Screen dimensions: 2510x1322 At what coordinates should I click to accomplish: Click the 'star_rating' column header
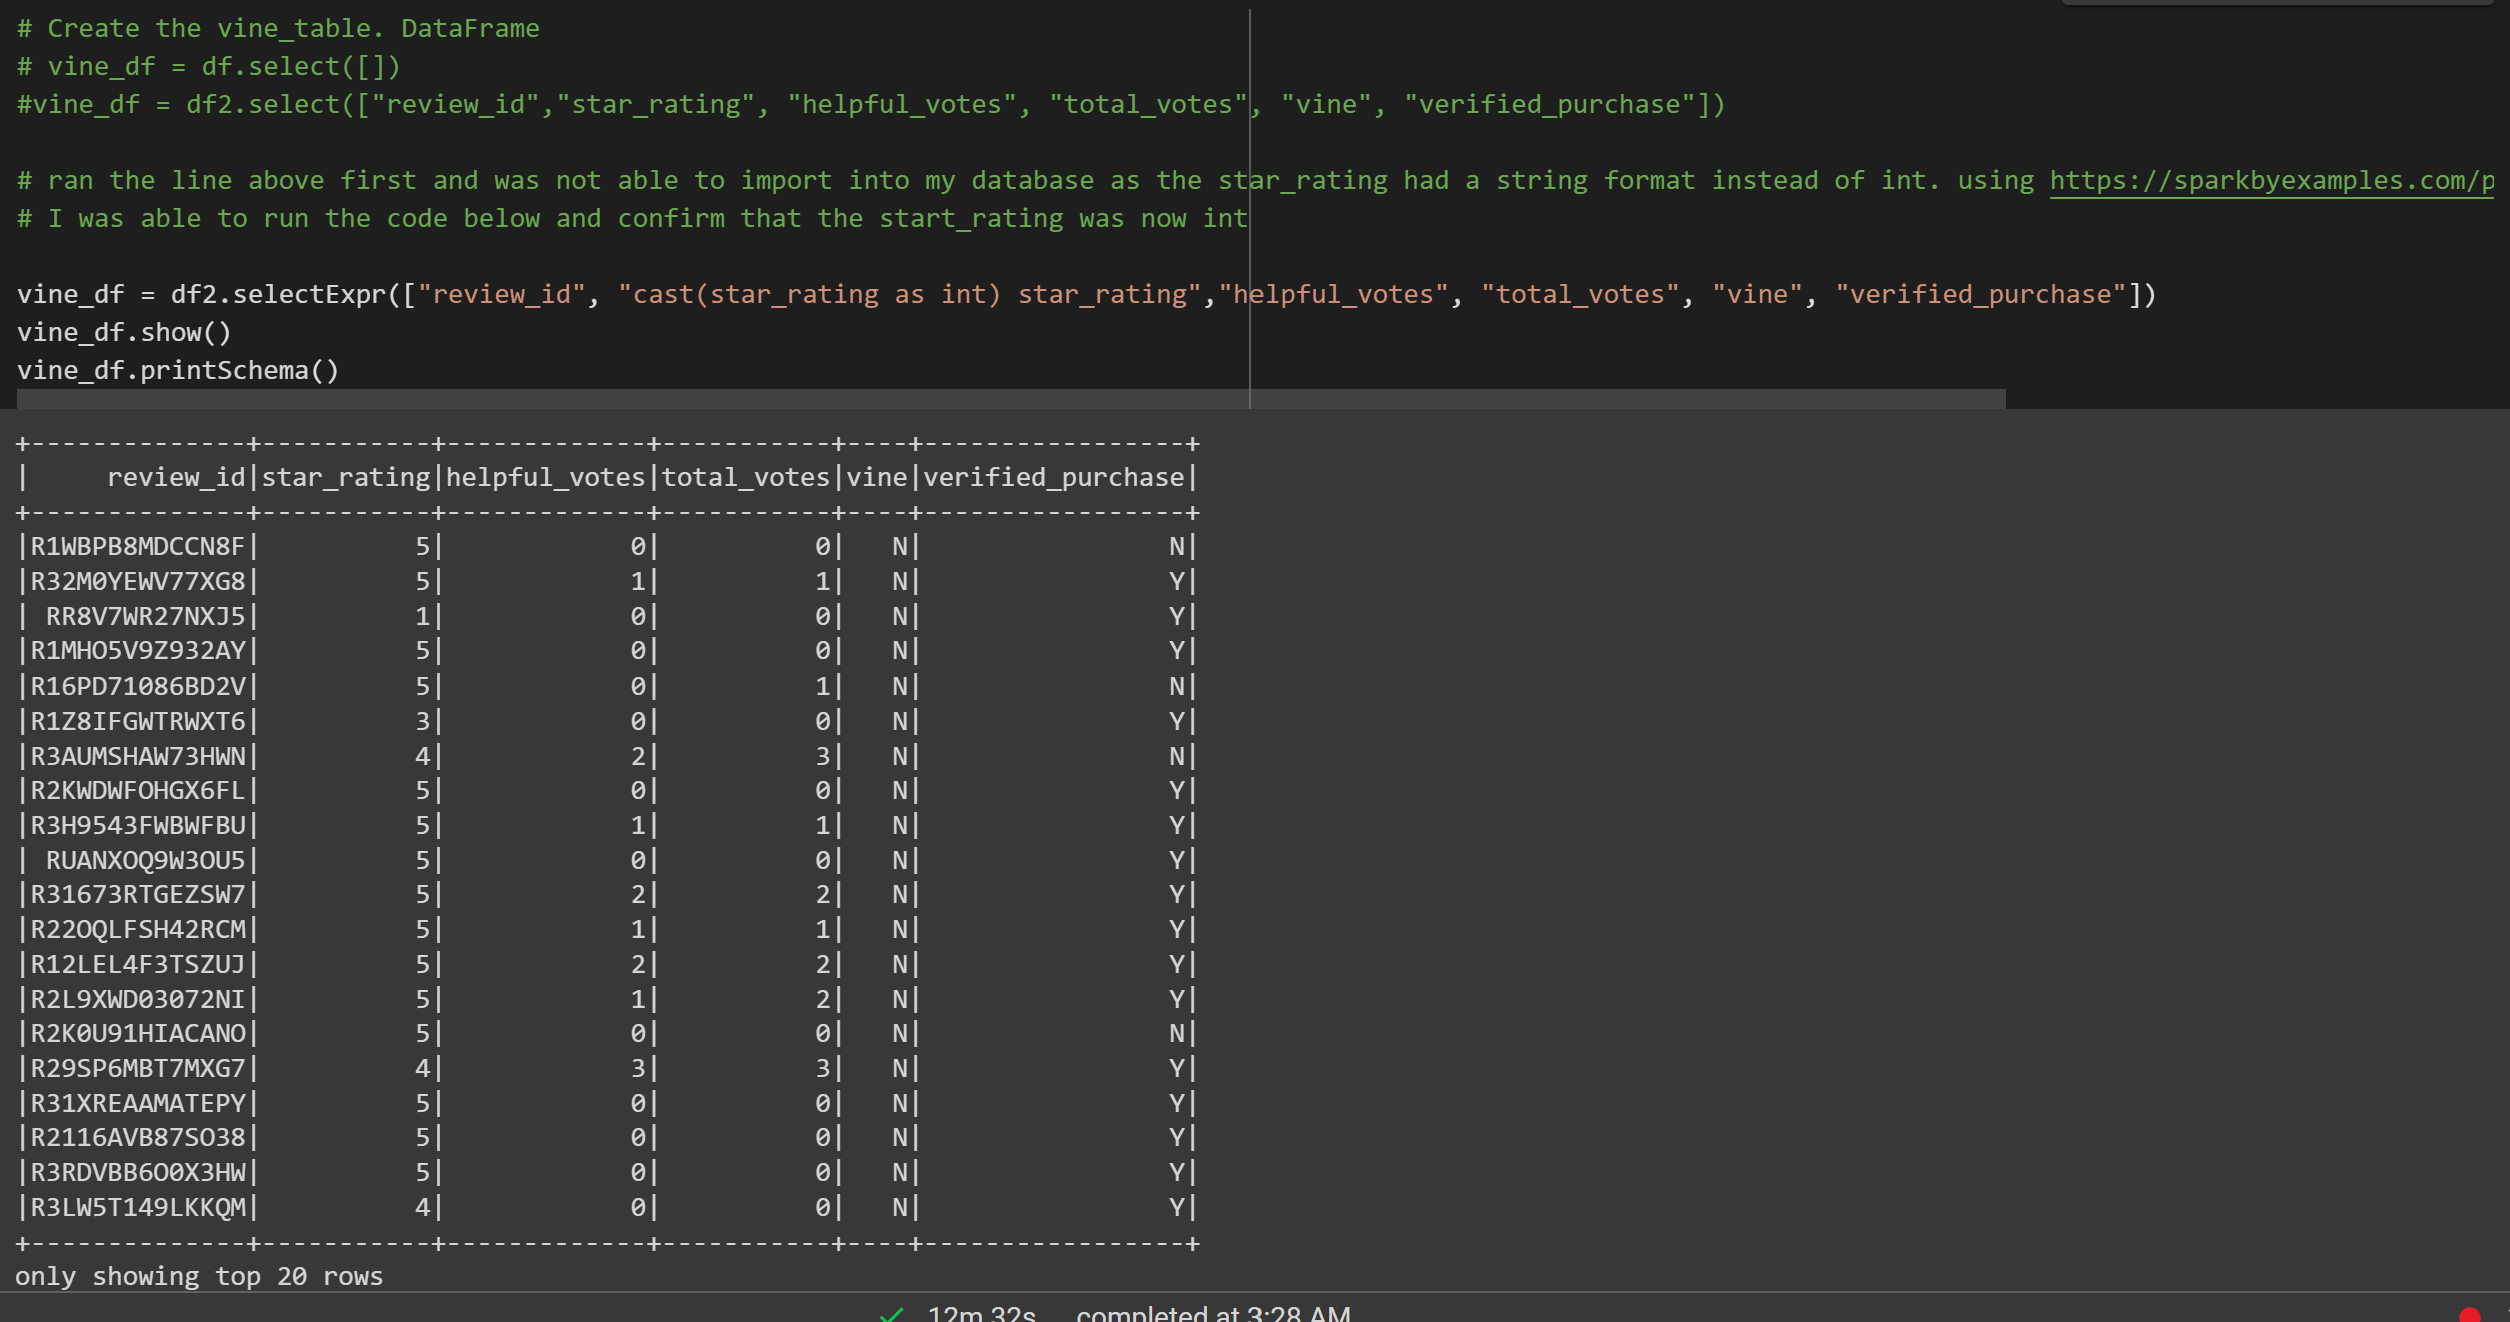[345, 477]
